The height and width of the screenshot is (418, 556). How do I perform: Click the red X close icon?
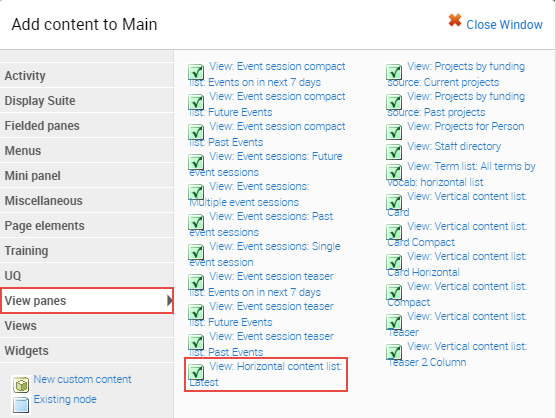455,21
